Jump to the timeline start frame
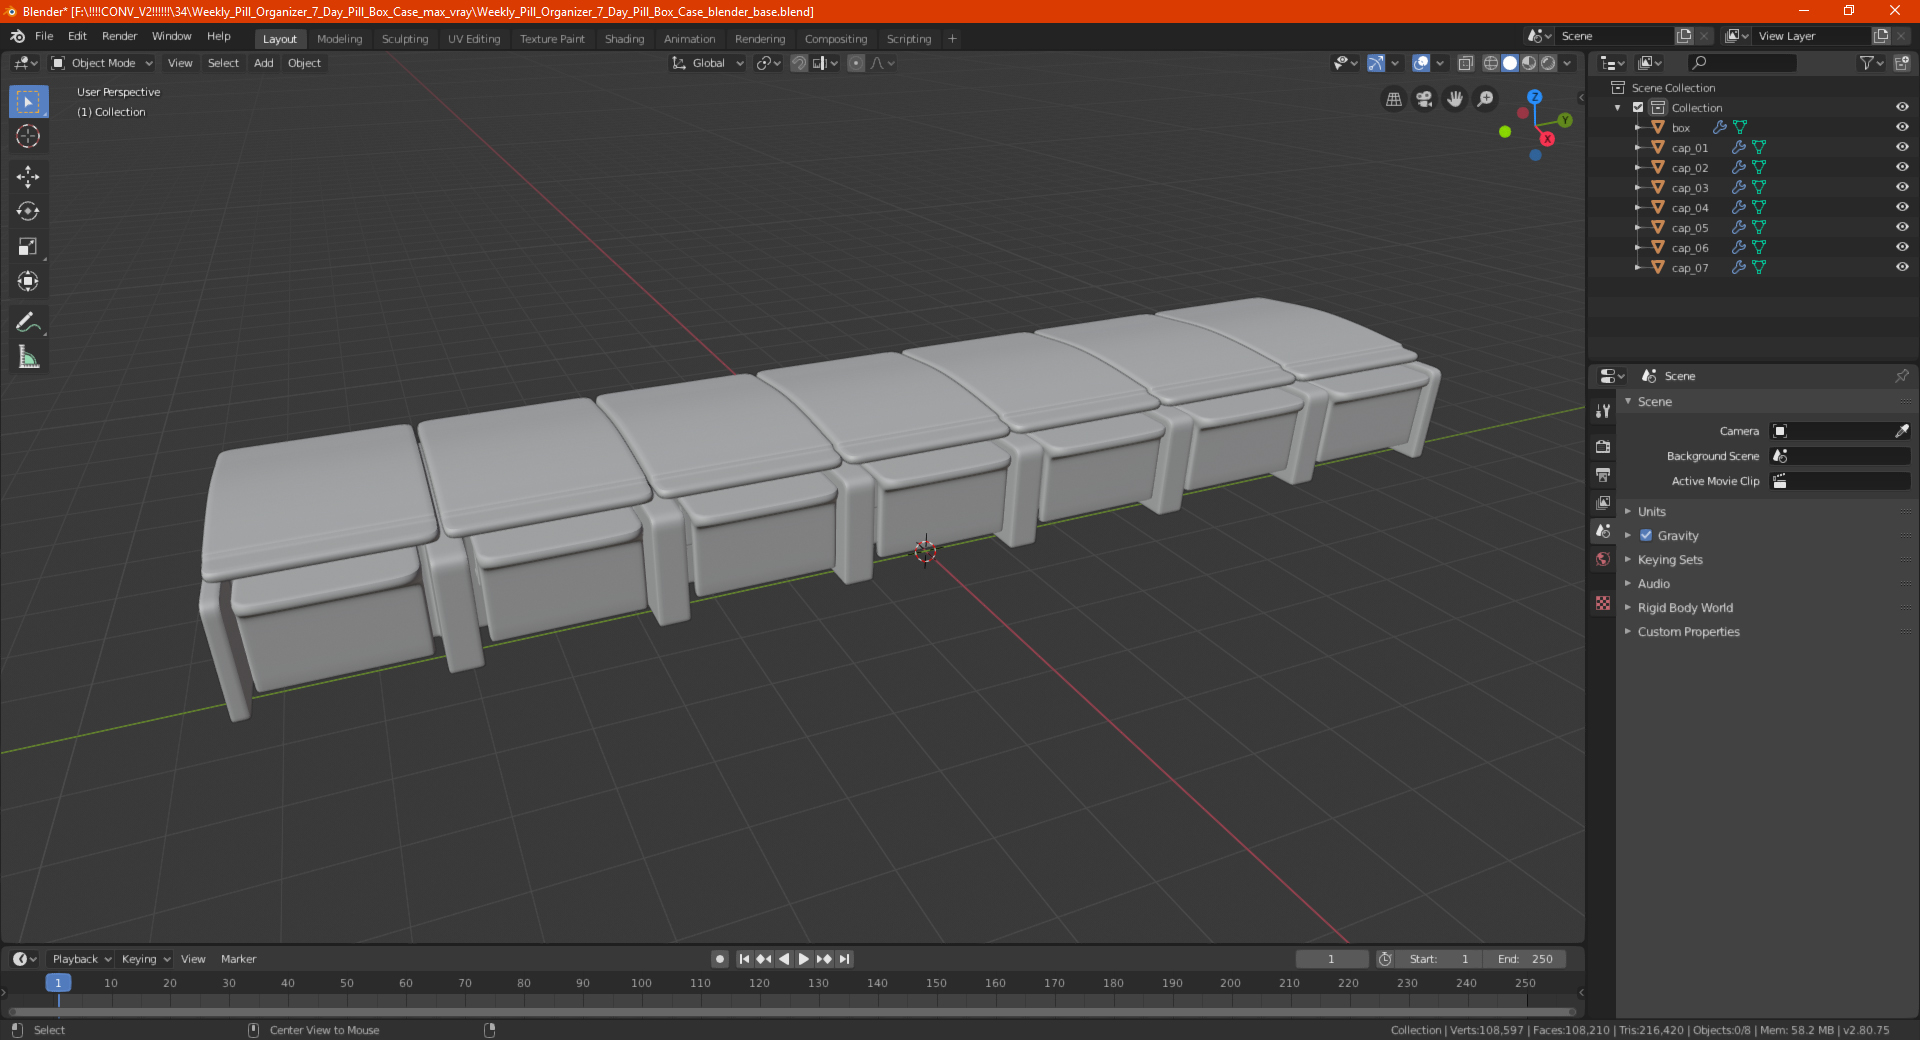This screenshot has height=1040, width=1920. 744,959
